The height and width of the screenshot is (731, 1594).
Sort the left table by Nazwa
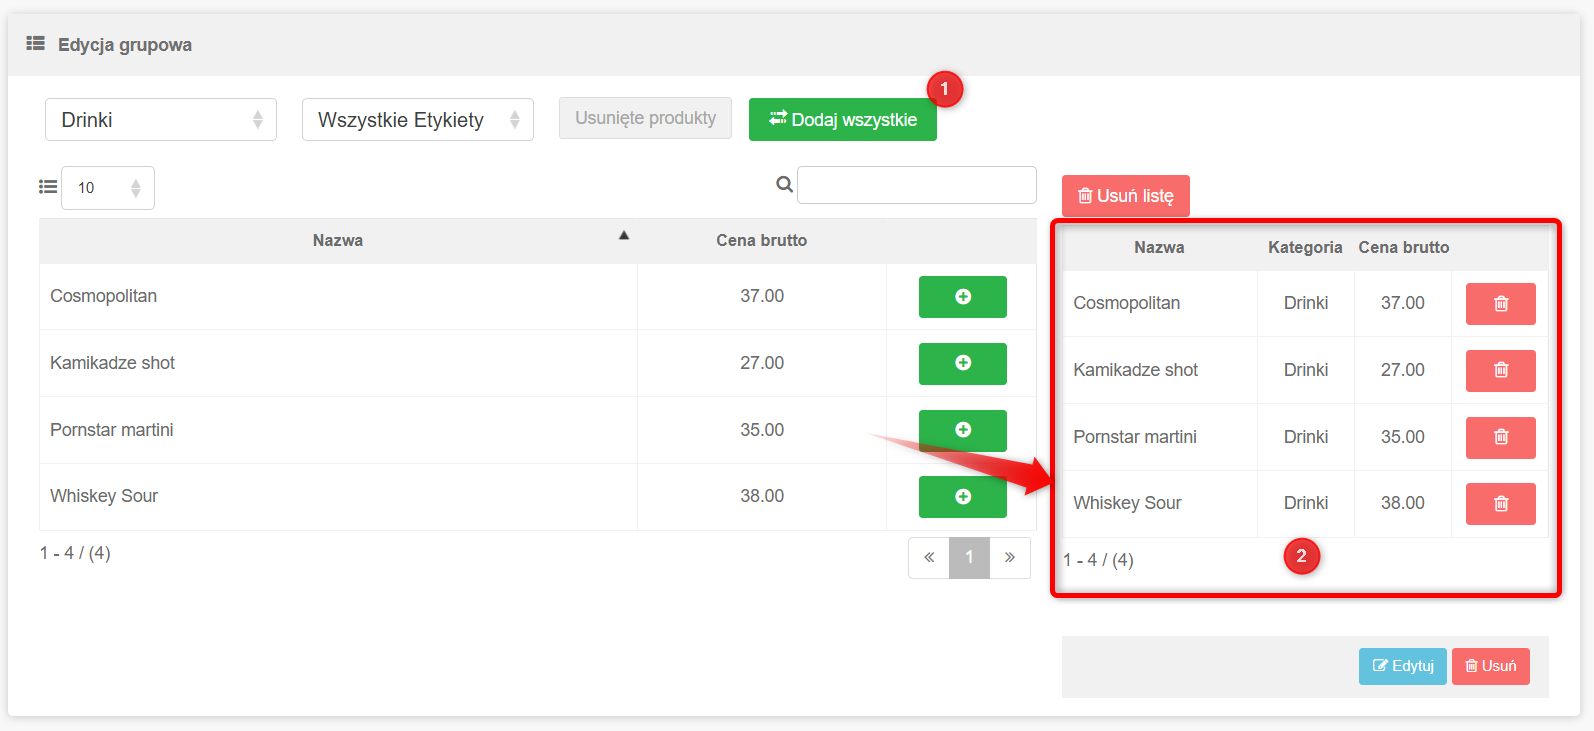[338, 241]
